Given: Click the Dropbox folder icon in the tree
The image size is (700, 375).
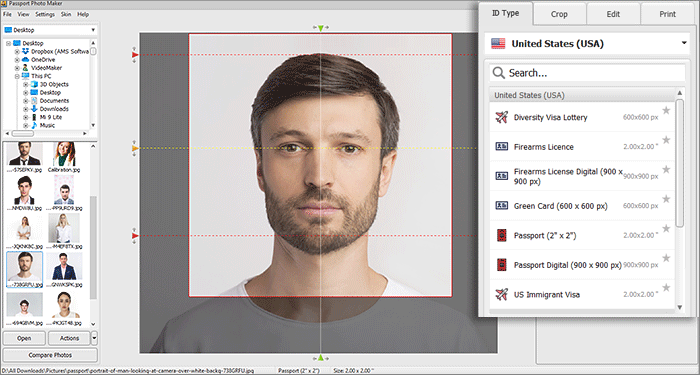Looking at the screenshot, I should [x=25, y=51].
